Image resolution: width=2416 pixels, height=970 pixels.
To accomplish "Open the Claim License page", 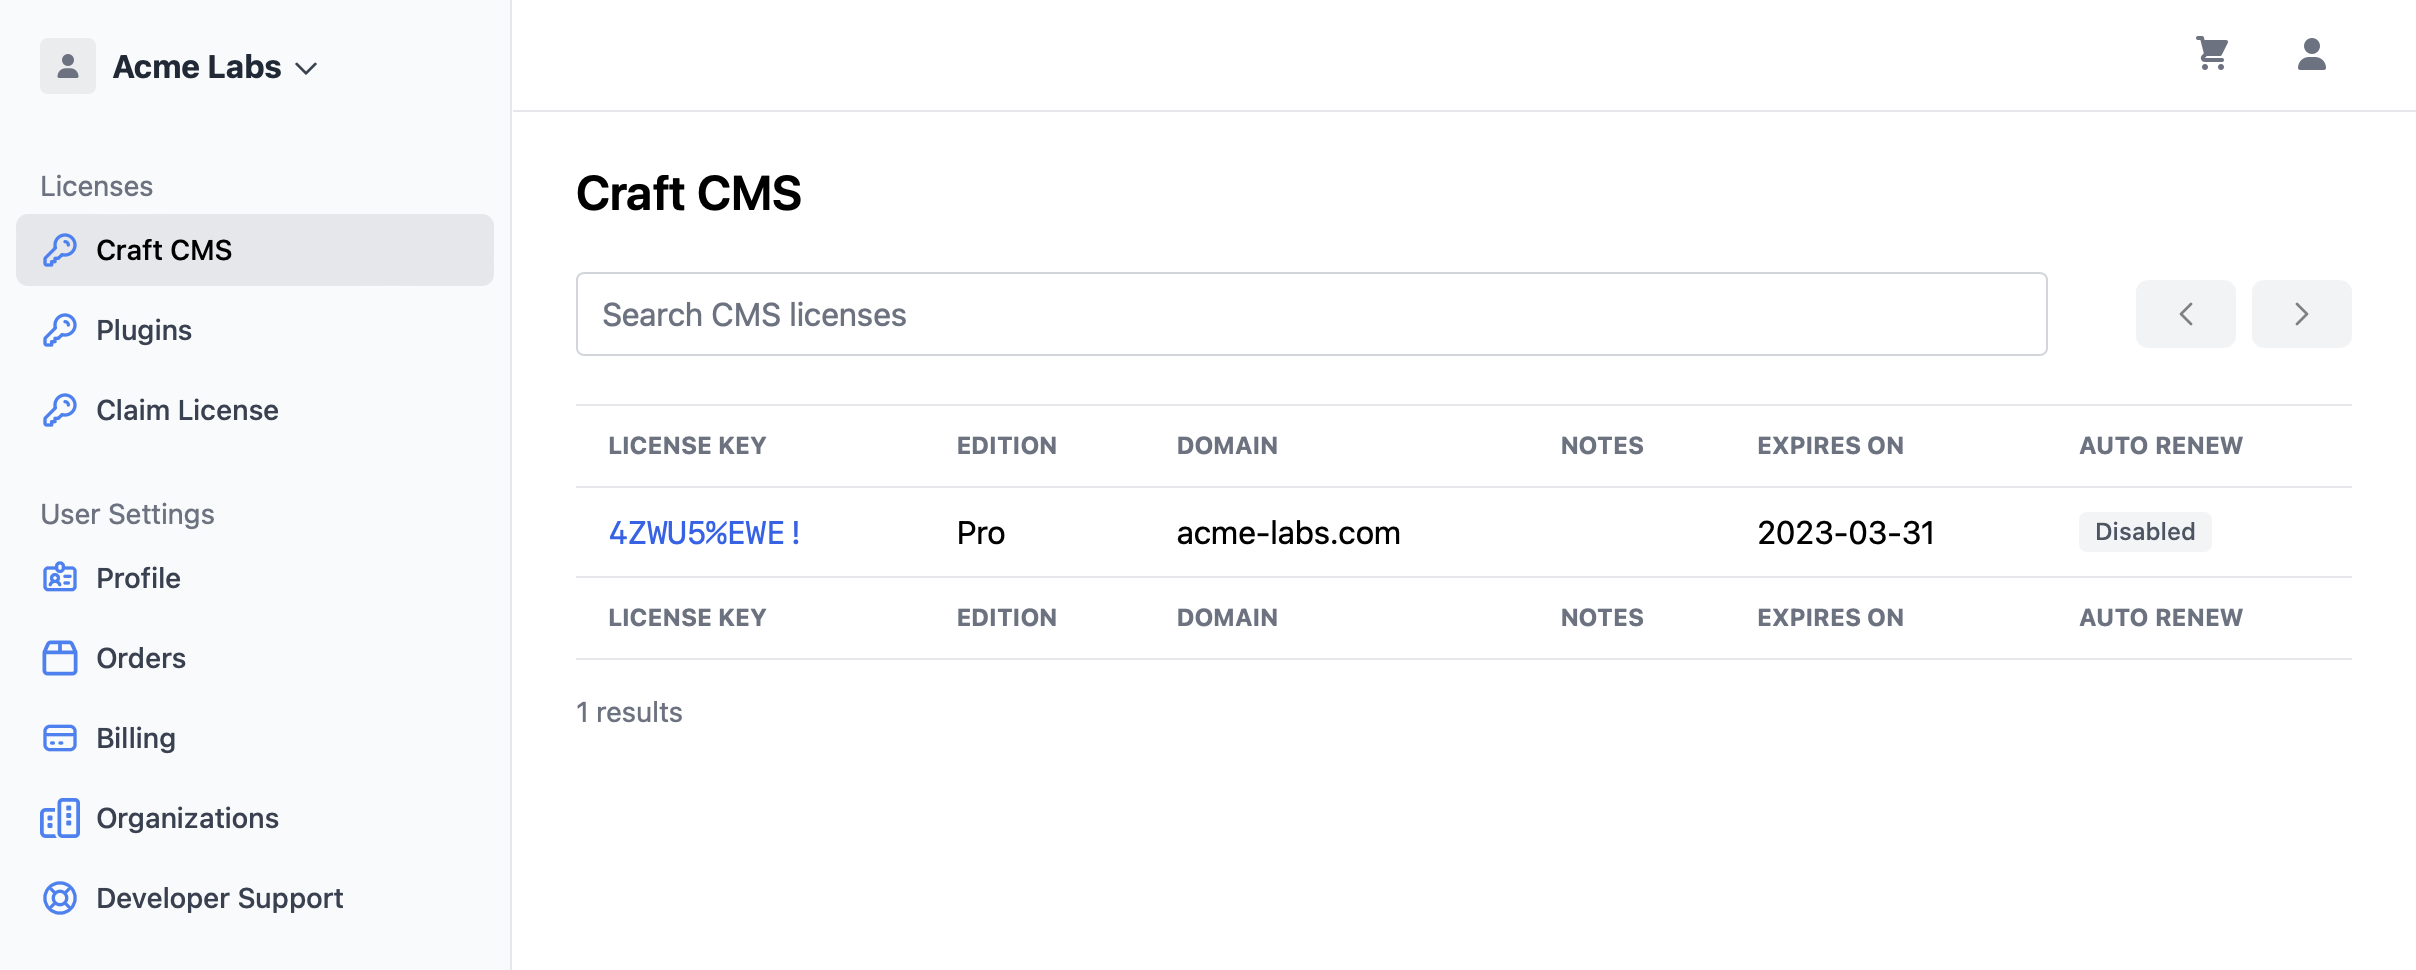I will (255, 410).
